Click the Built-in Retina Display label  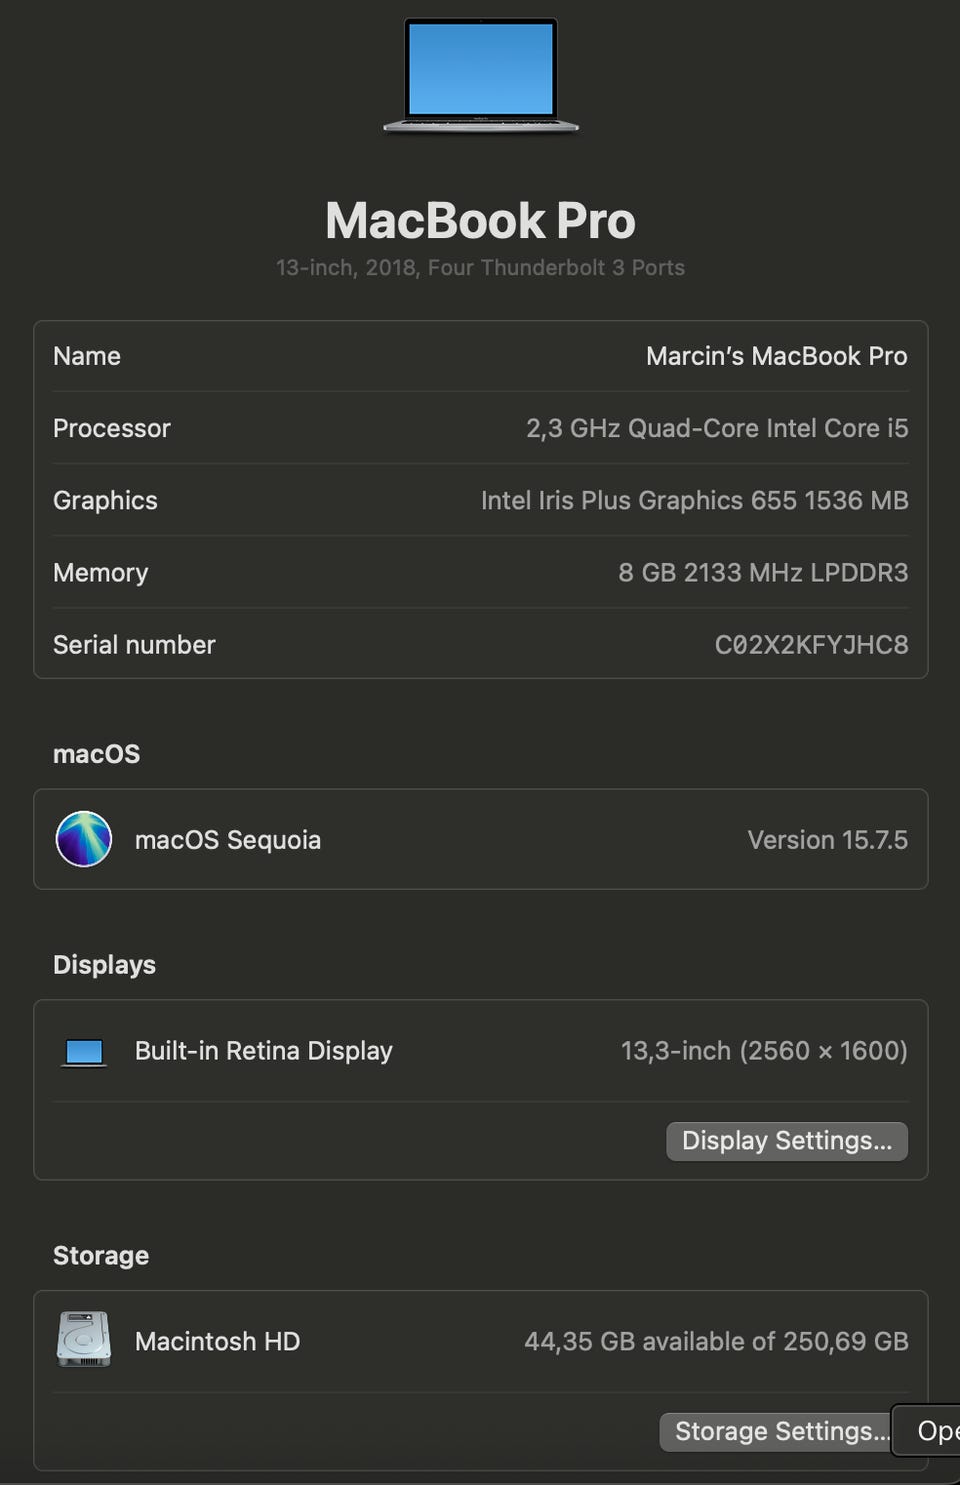[264, 1051]
